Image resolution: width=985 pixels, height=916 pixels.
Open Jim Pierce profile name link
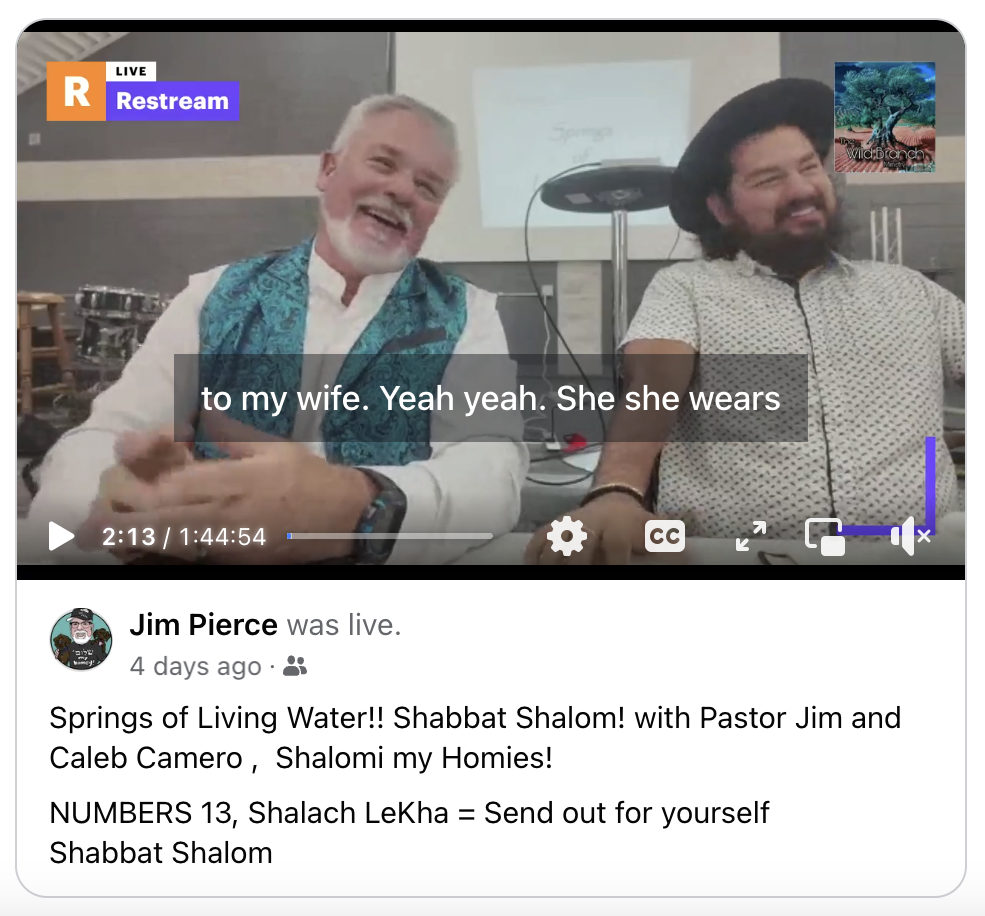204,624
